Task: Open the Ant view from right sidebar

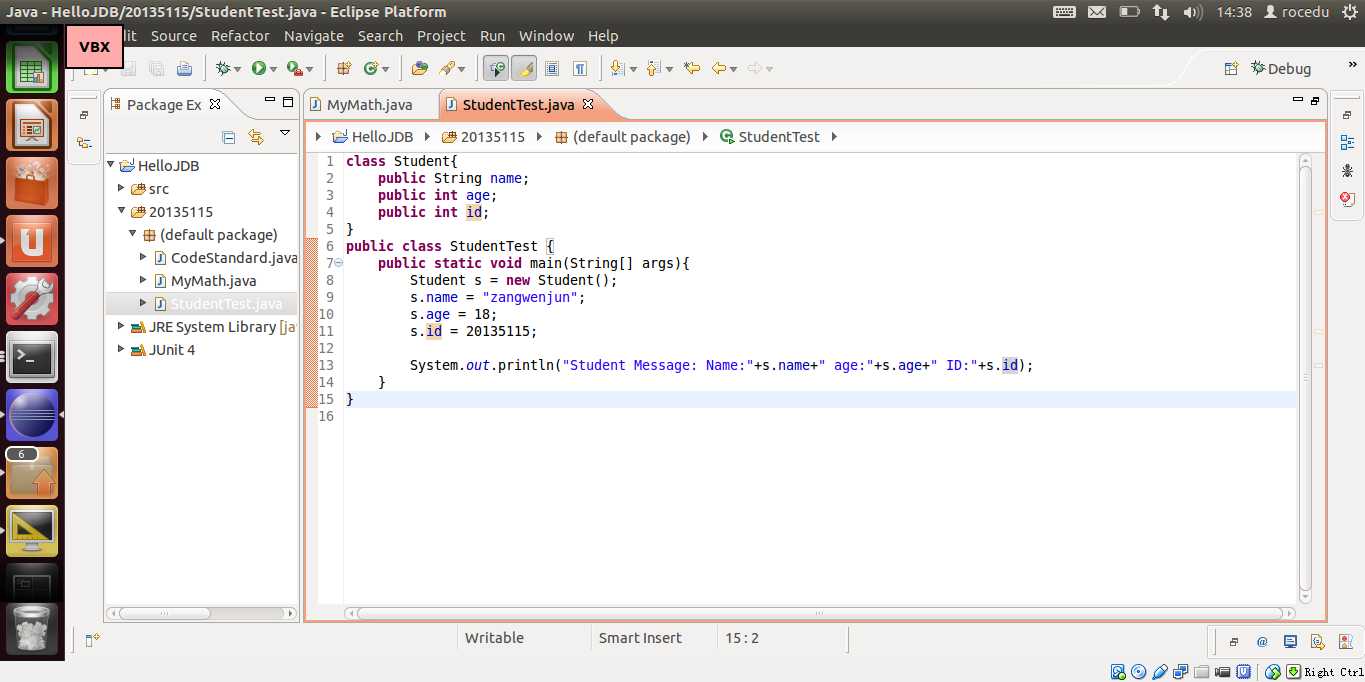Action: point(1347,171)
